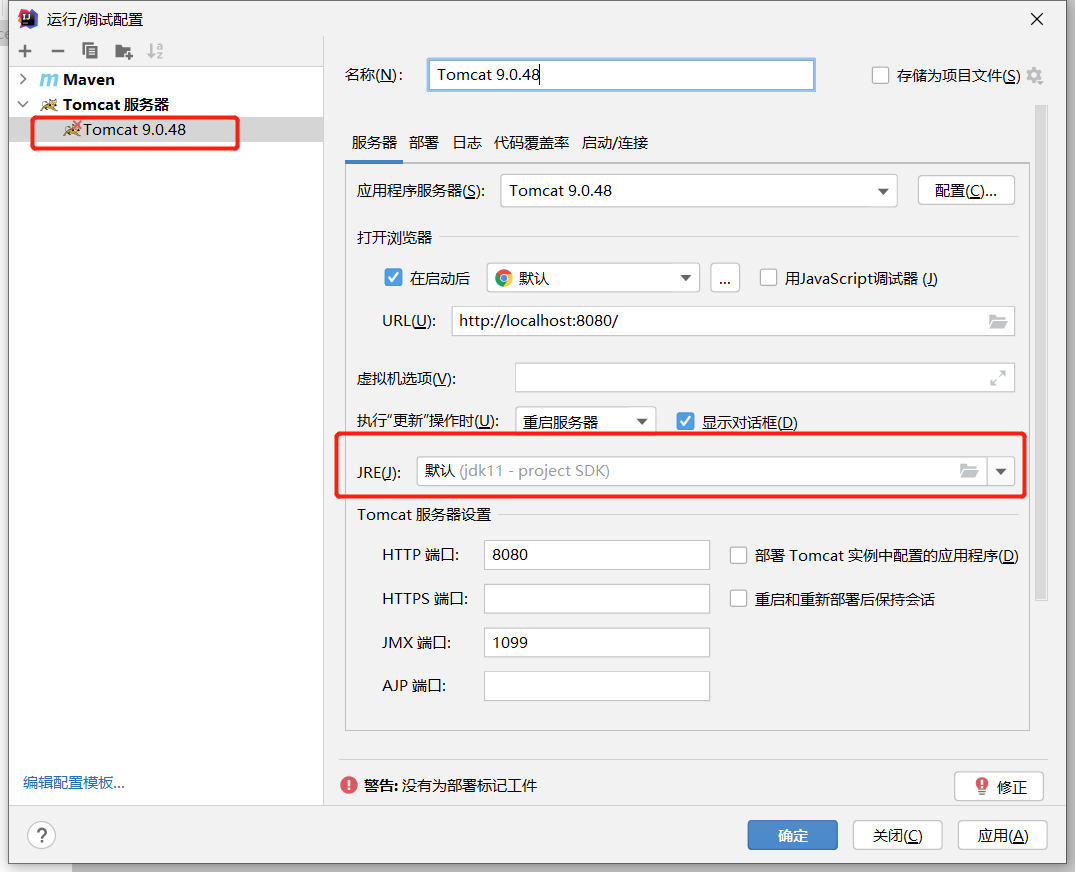Click the IntelliJ dialog title icon
Screen dimensions: 1075x872
coord(28,19)
